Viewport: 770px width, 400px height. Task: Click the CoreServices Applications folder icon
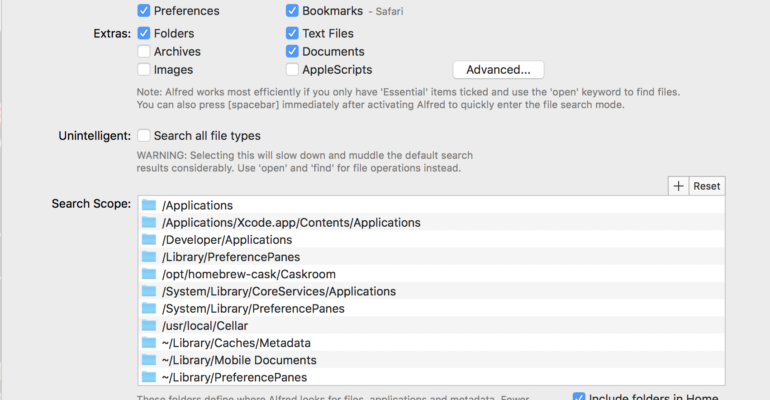[x=149, y=291]
